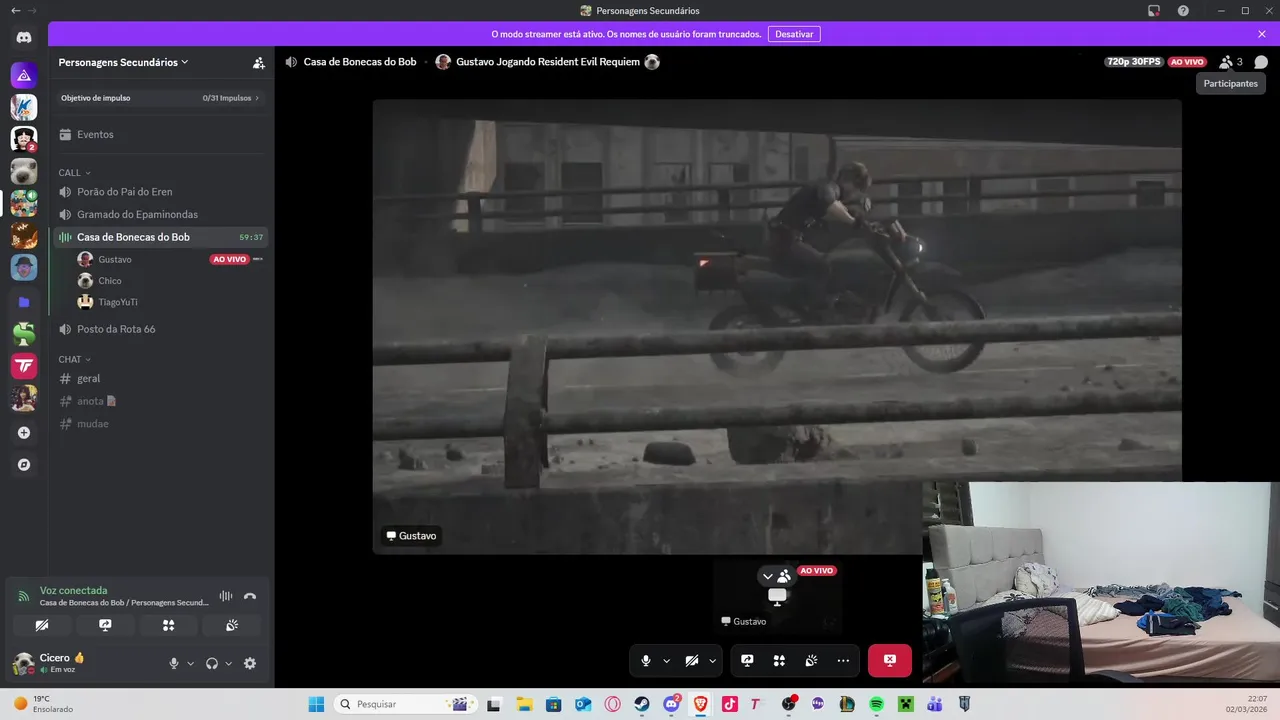Expand Personagens Secundários server menu
Screen dimensions: 1280x720
pos(124,62)
